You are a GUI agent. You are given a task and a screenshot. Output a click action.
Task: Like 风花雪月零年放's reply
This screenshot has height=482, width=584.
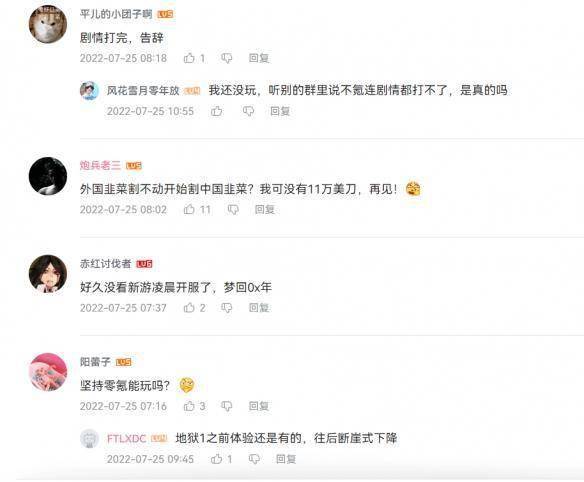[x=216, y=111]
